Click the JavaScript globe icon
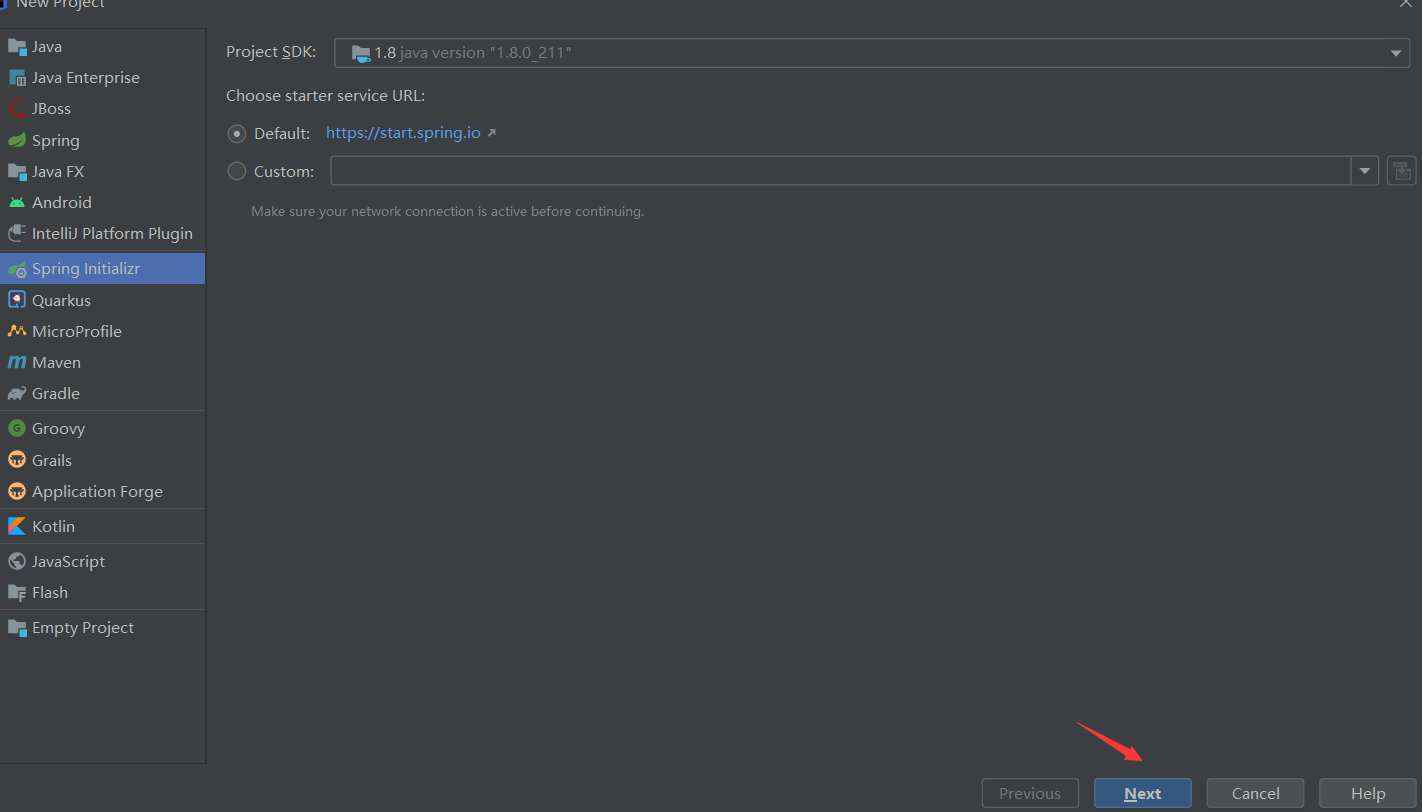Image resolution: width=1422 pixels, height=812 pixels. [16, 561]
